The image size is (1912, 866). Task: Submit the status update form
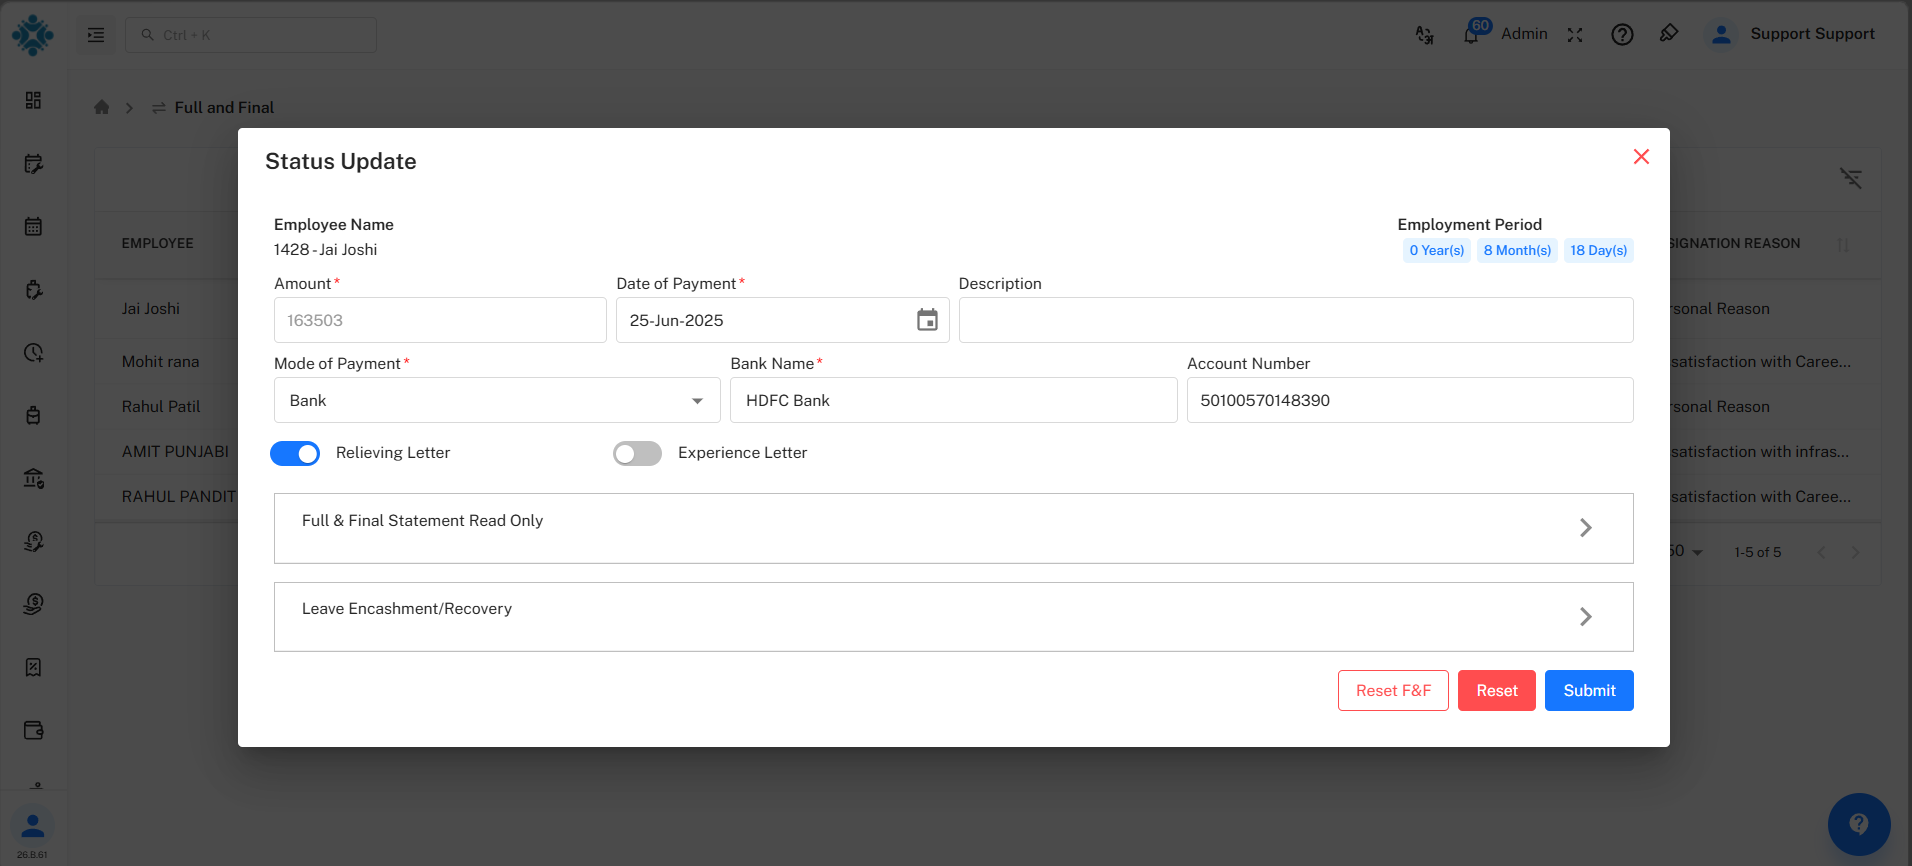coord(1589,691)
